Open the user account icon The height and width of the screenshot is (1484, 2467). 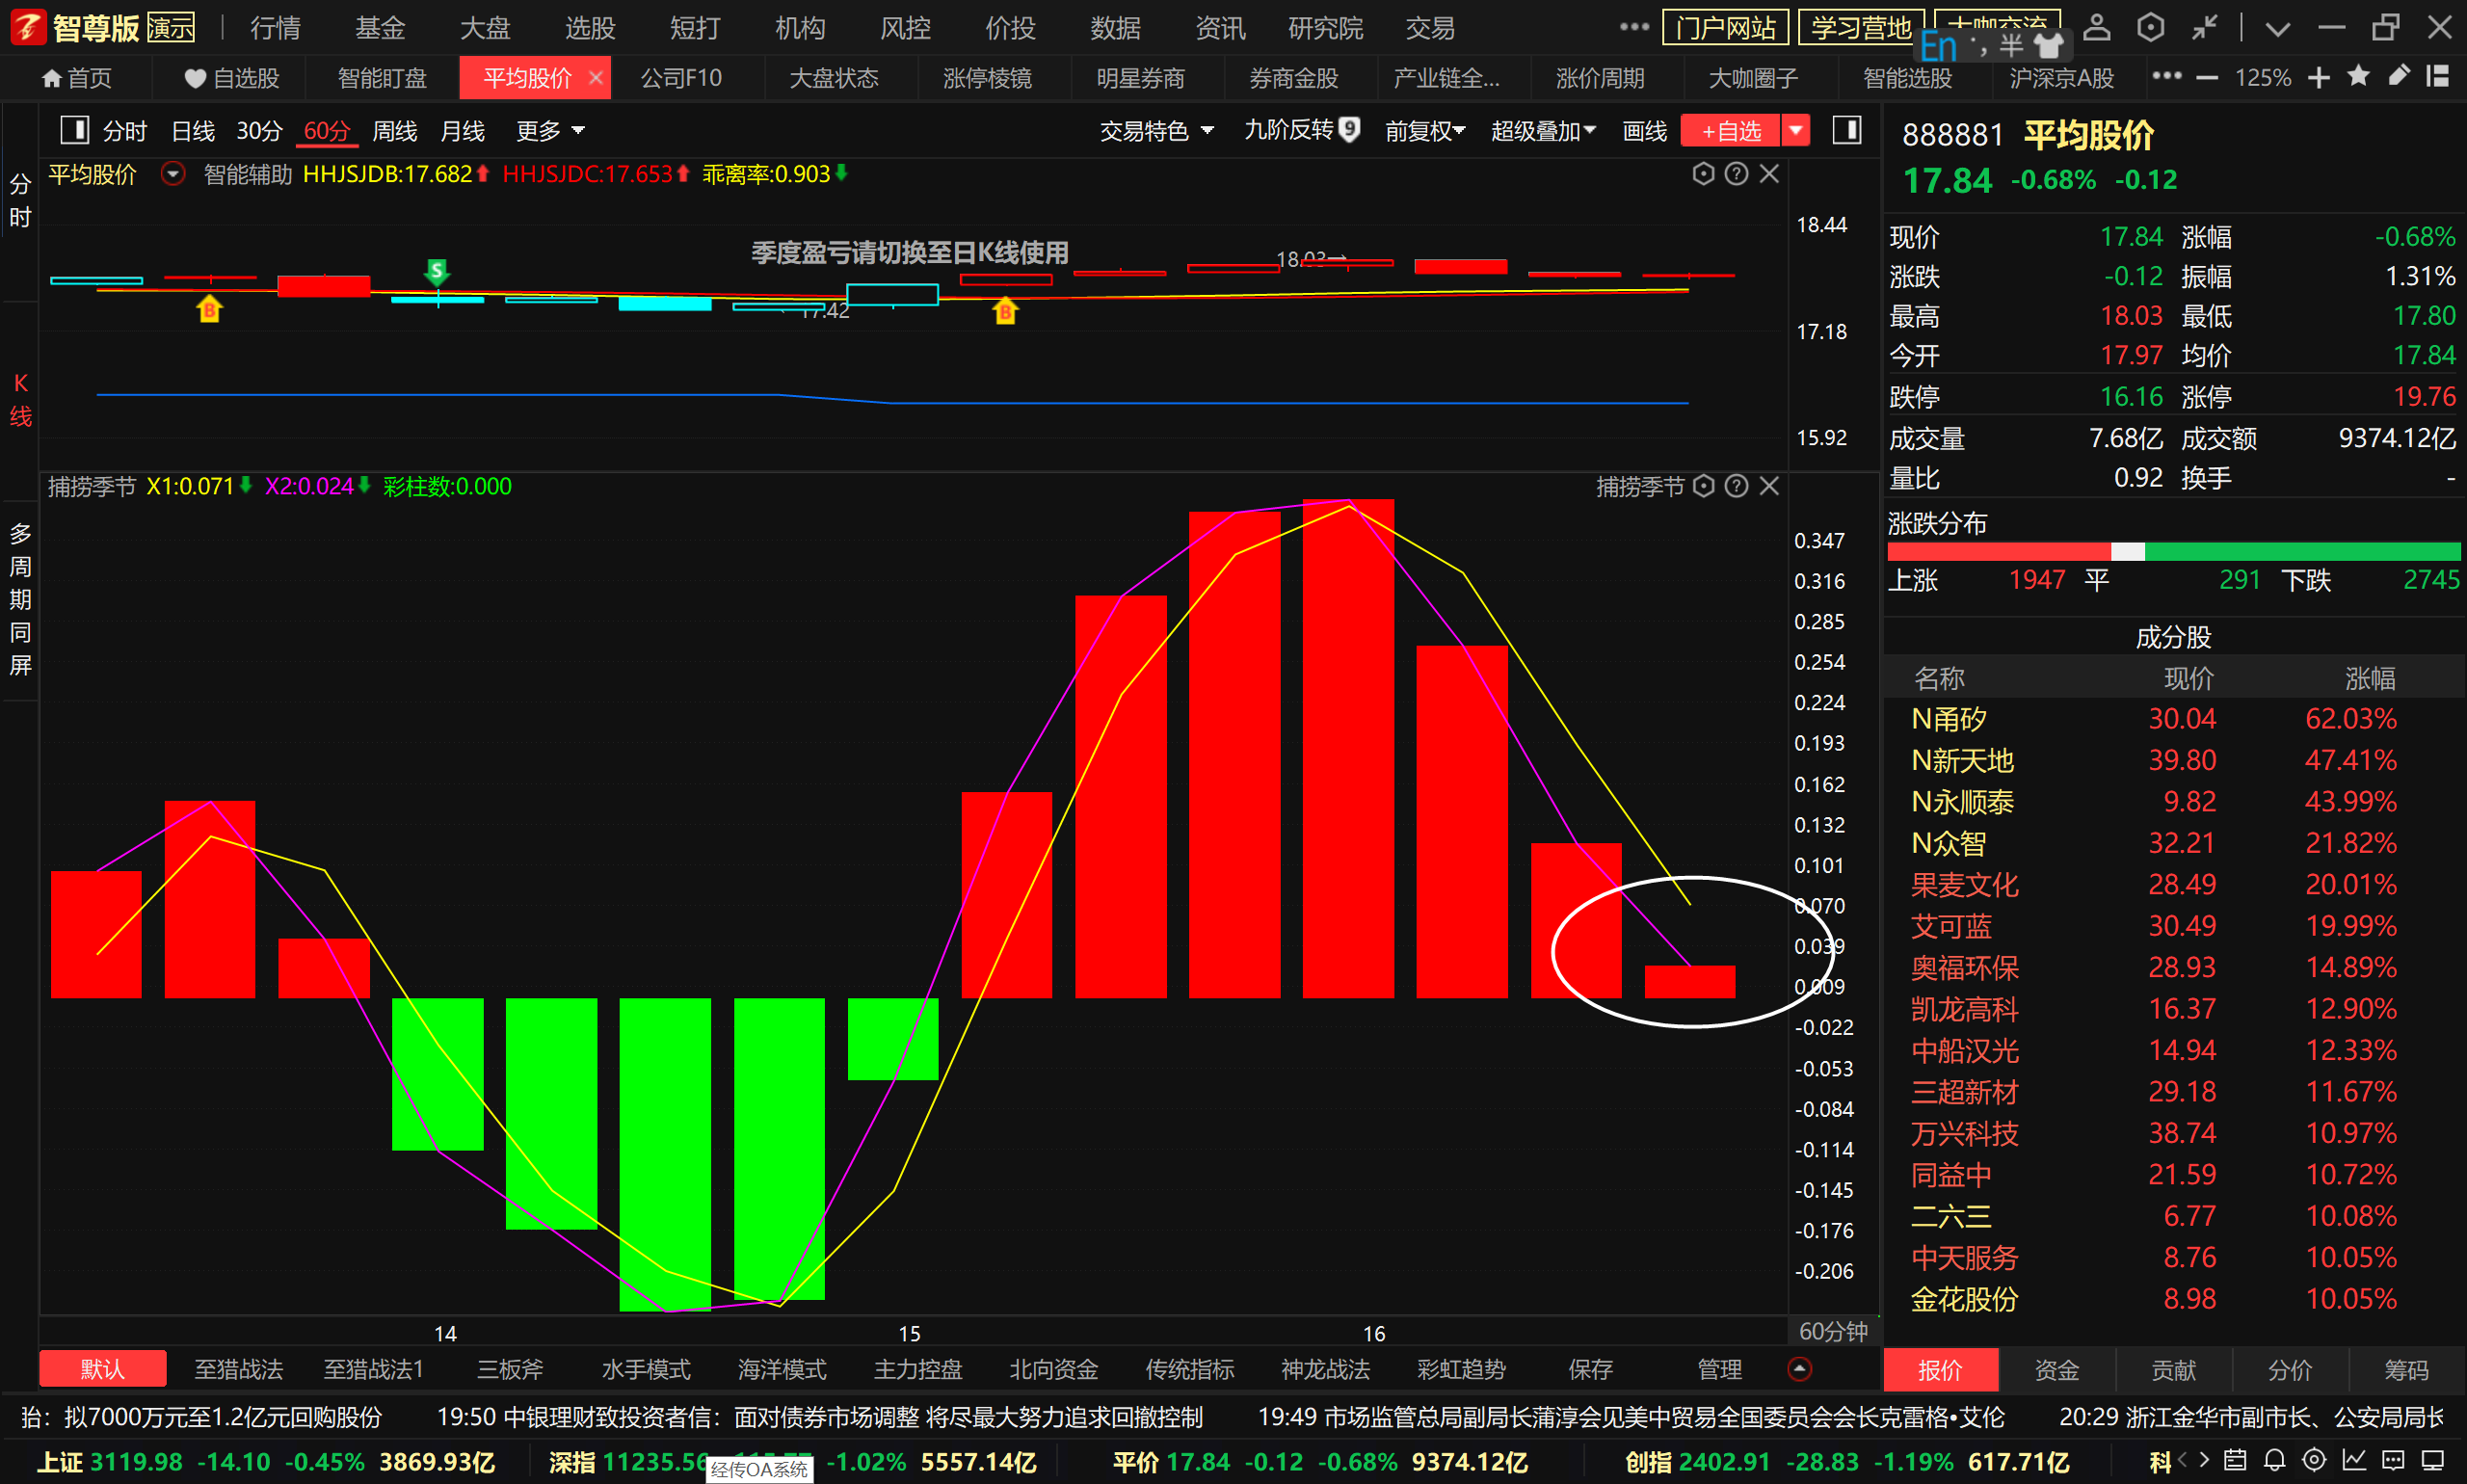point(2097,27)
